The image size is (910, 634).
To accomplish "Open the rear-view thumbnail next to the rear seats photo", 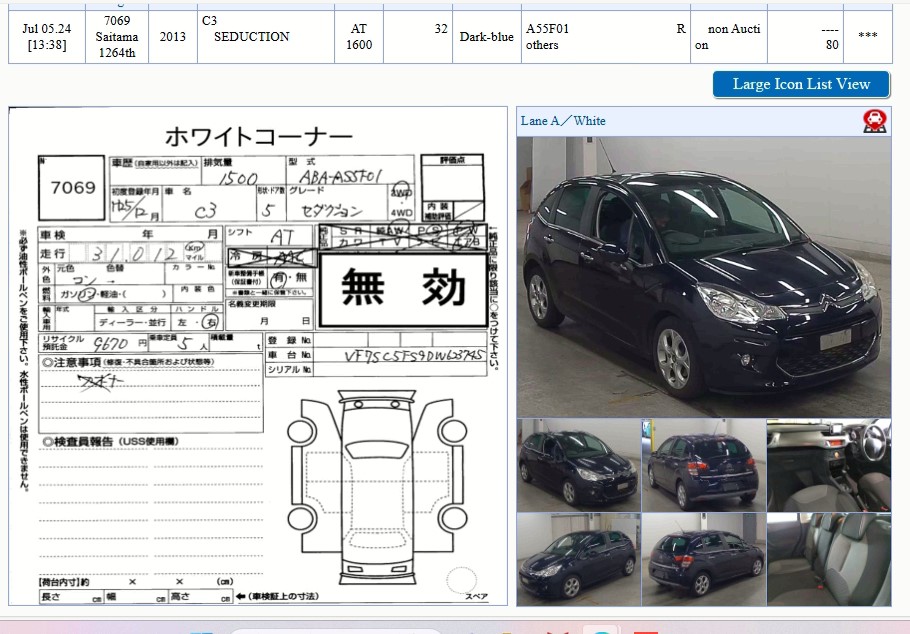I will (704, 560).
